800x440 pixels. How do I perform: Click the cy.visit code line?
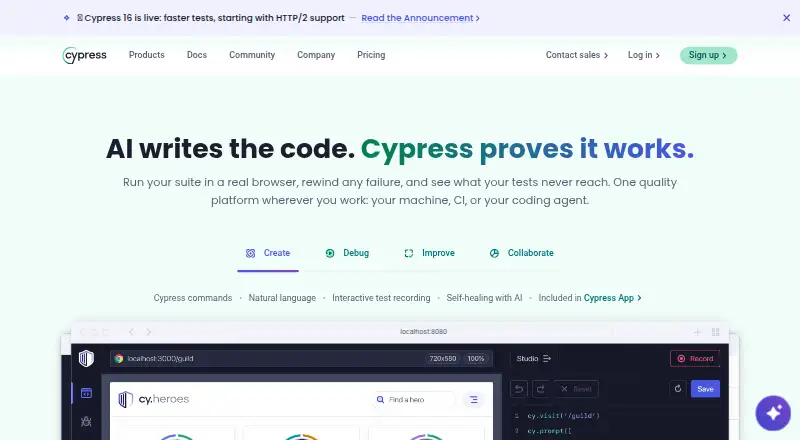tap(563, 416)
